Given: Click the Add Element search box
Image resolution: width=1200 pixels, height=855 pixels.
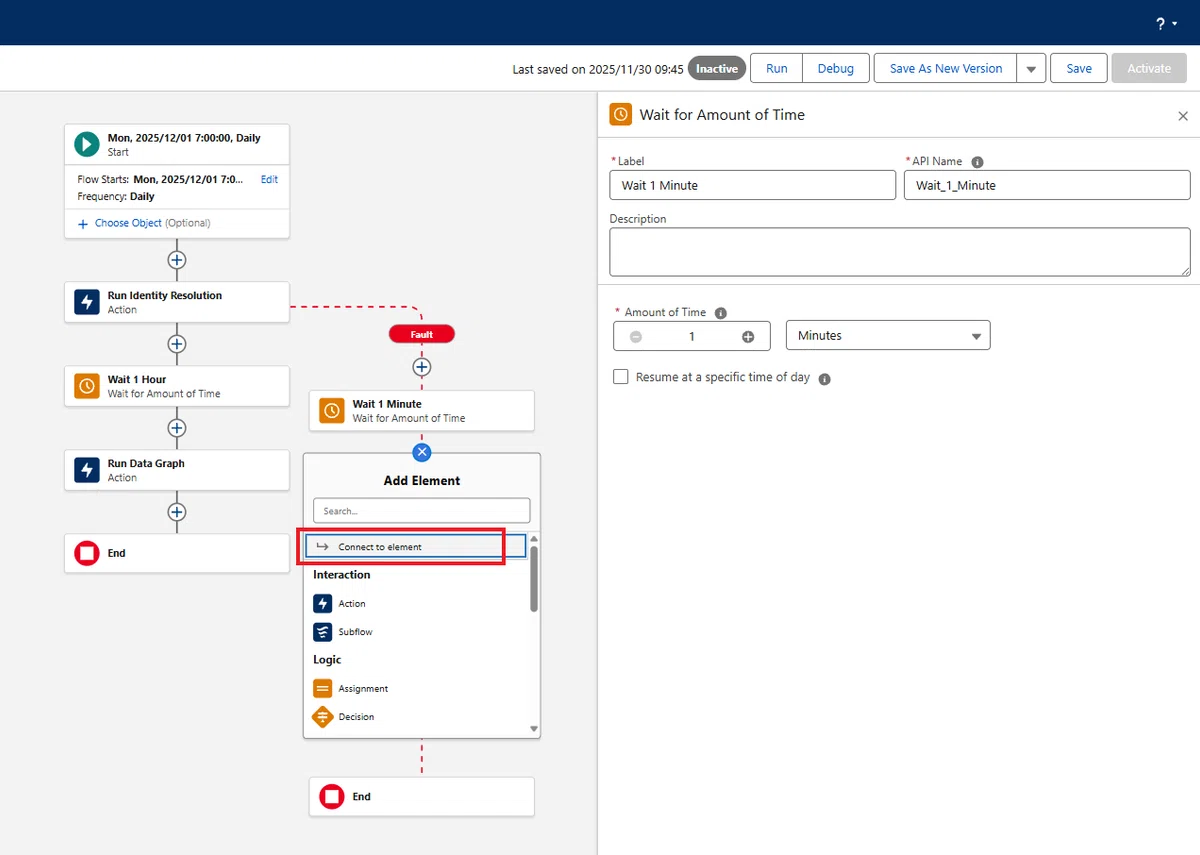Looking at the screenshot, I should (422, 511).
